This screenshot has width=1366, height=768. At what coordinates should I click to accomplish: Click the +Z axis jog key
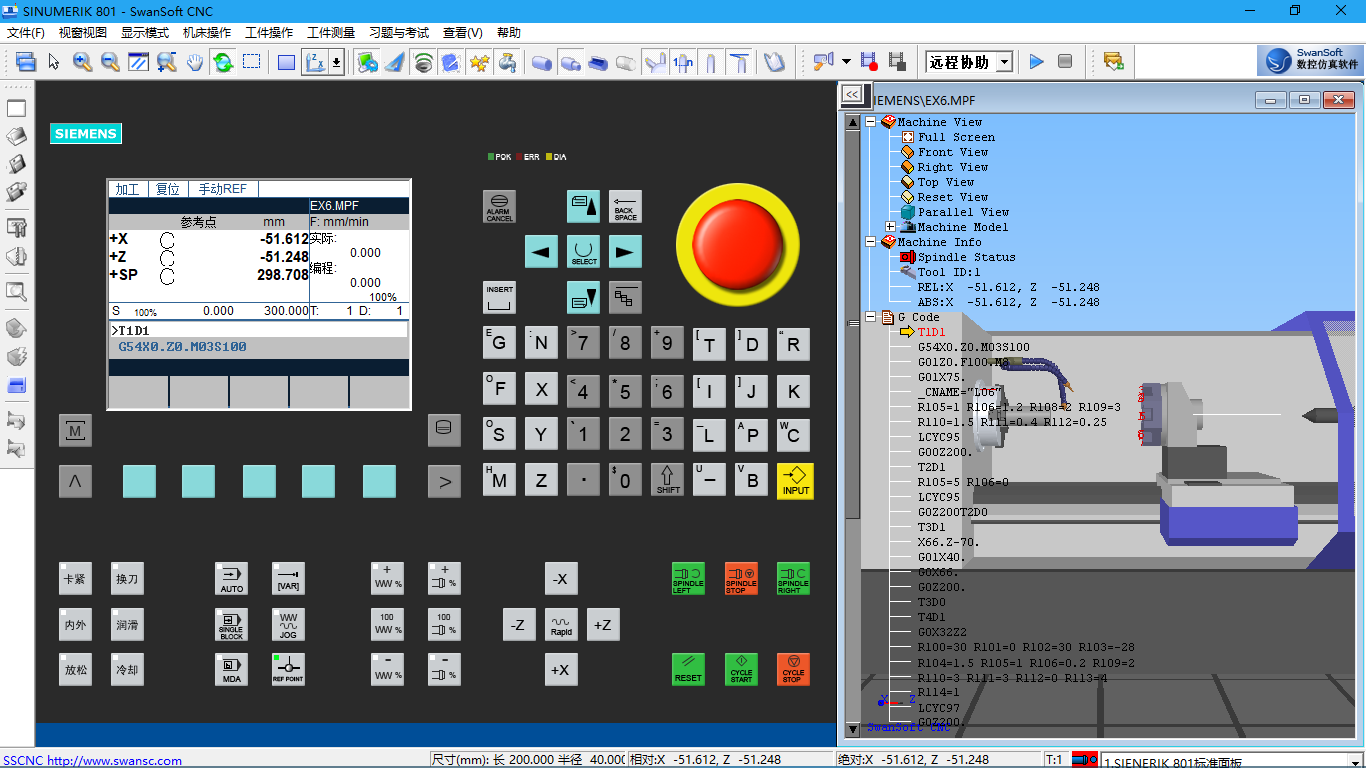coord(603,625)
